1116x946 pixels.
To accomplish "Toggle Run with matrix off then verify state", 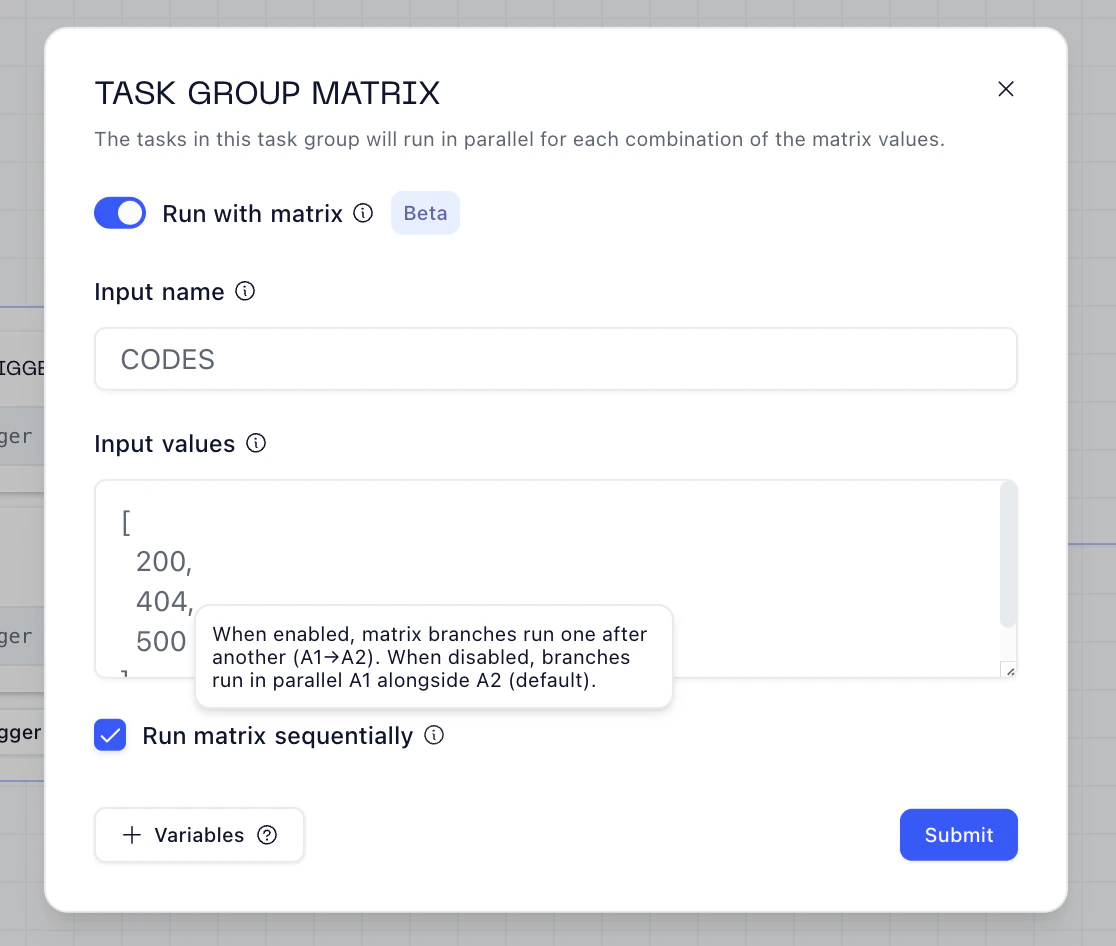I will 120,213.
